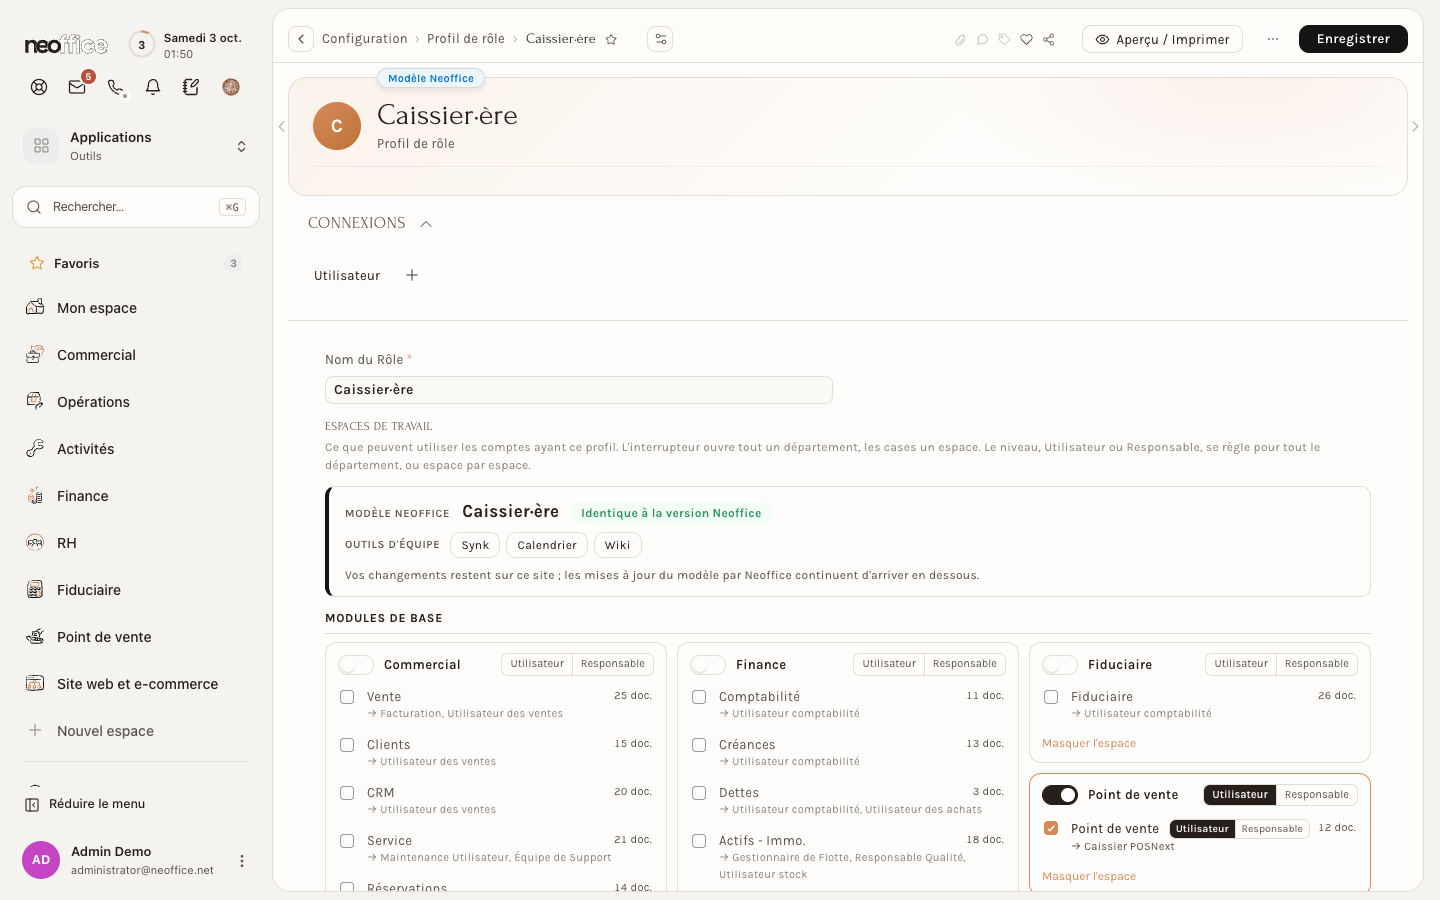
Task: Go back with the left arrow button
Action: pos(301,39)
